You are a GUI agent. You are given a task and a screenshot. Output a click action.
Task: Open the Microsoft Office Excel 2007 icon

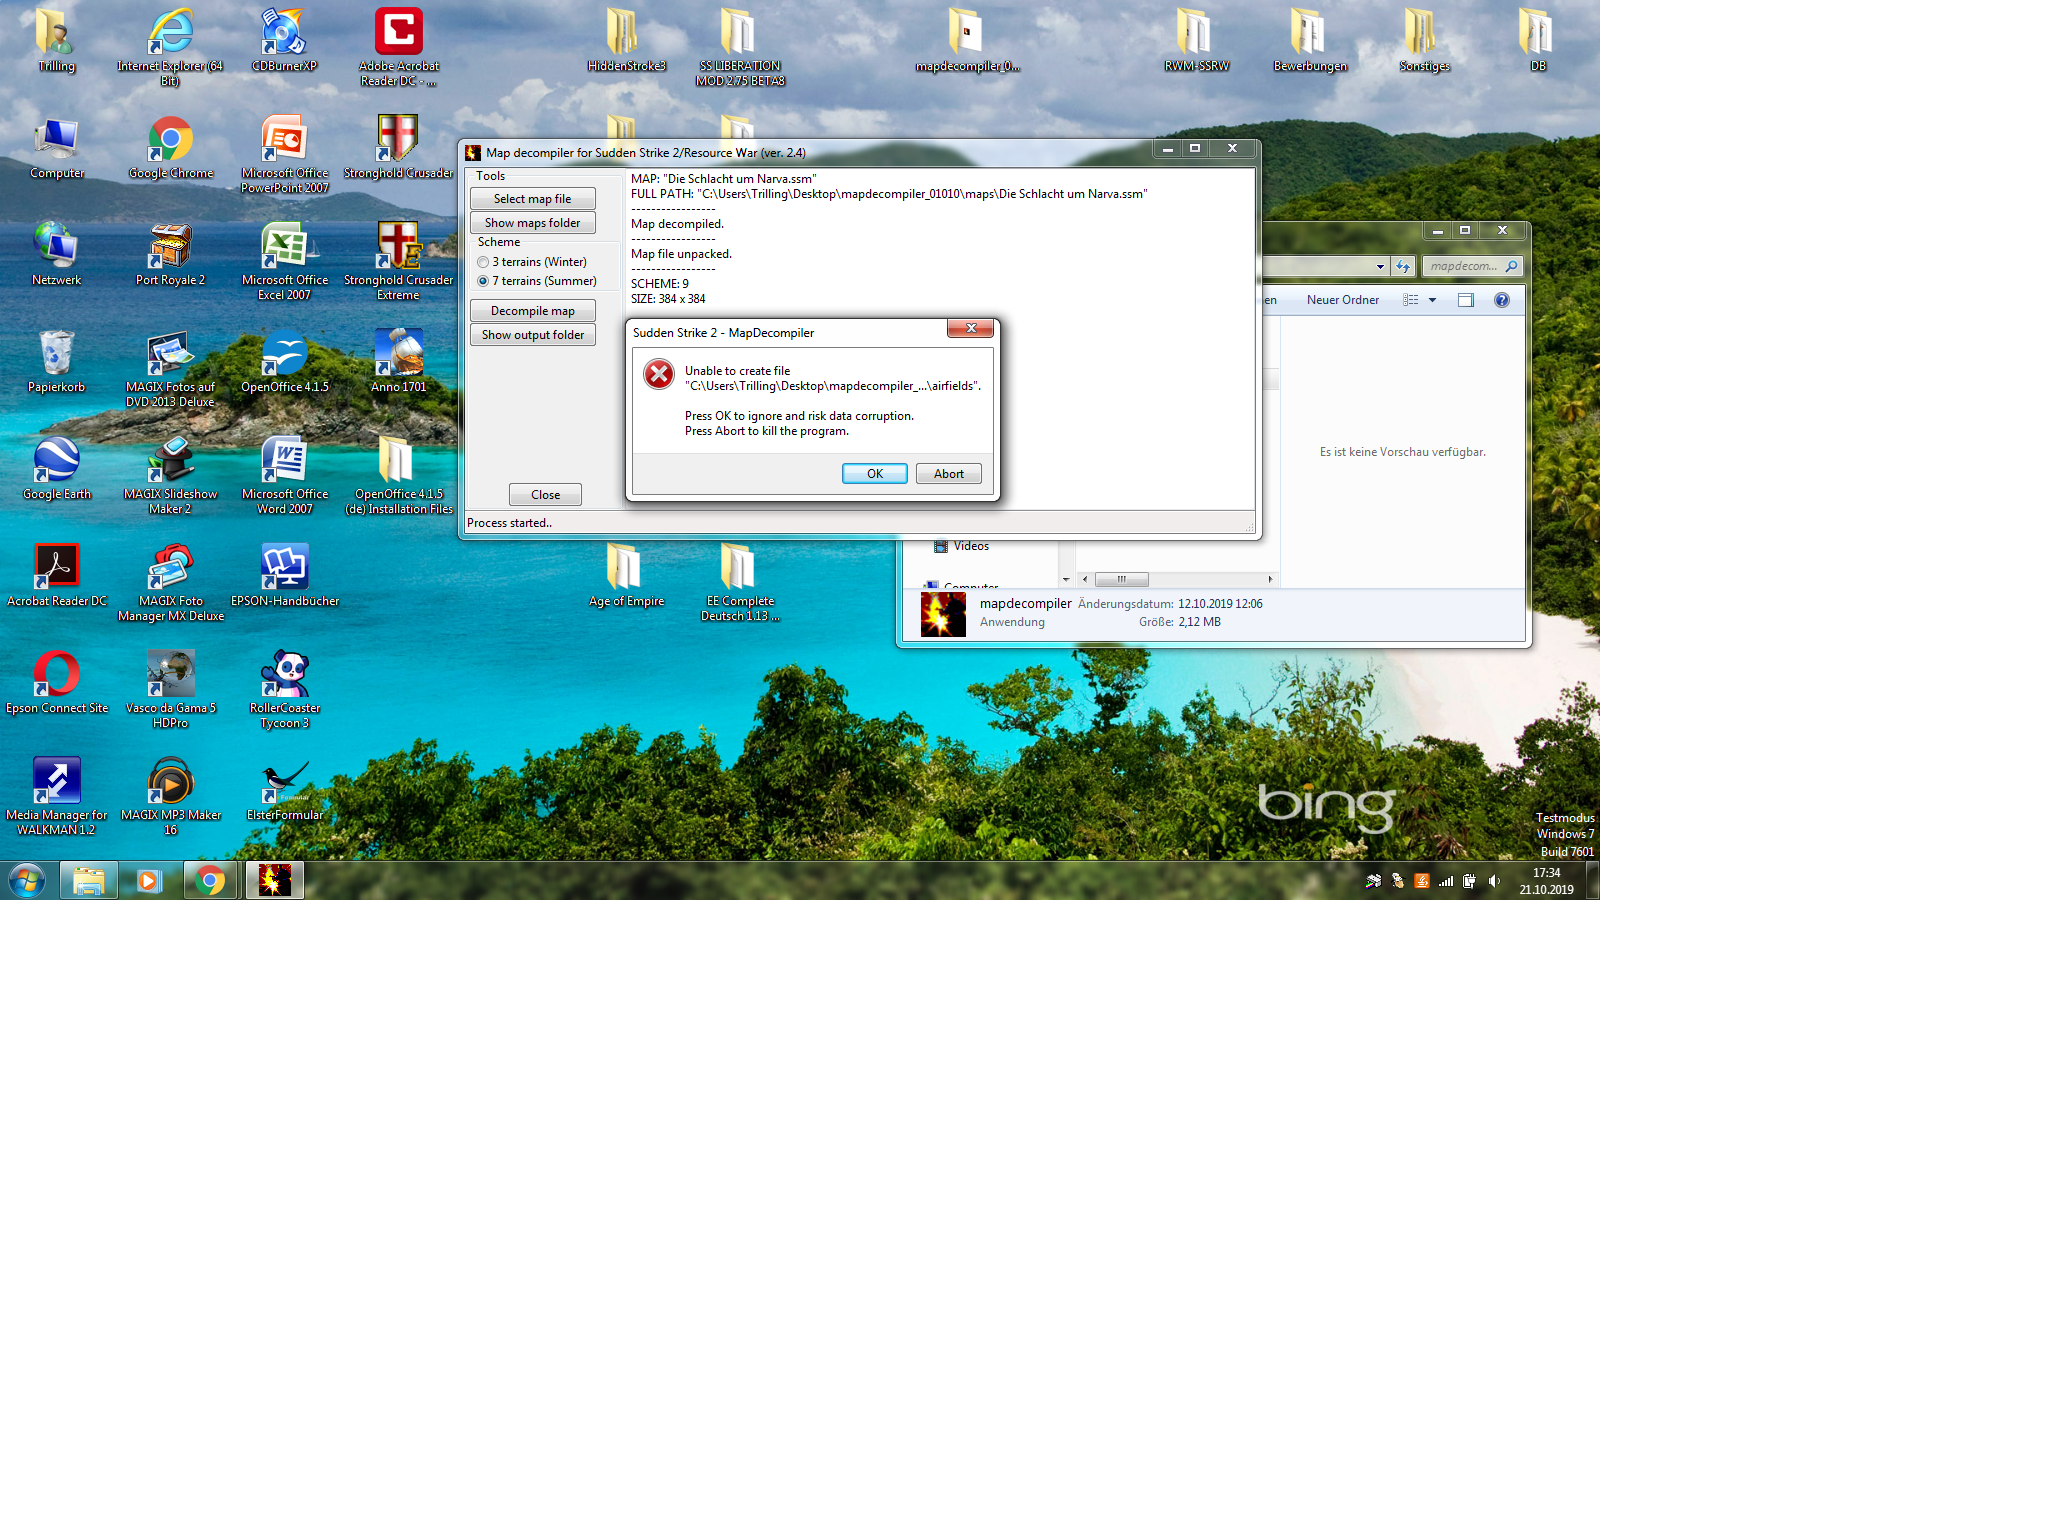pos(284,260)
